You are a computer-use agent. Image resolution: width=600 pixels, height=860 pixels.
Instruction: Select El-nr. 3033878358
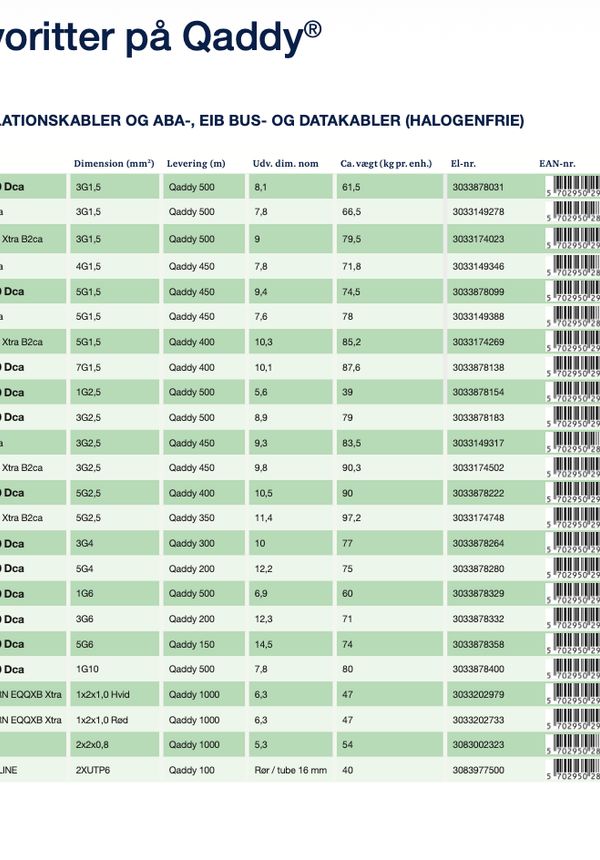pos(478,644)
